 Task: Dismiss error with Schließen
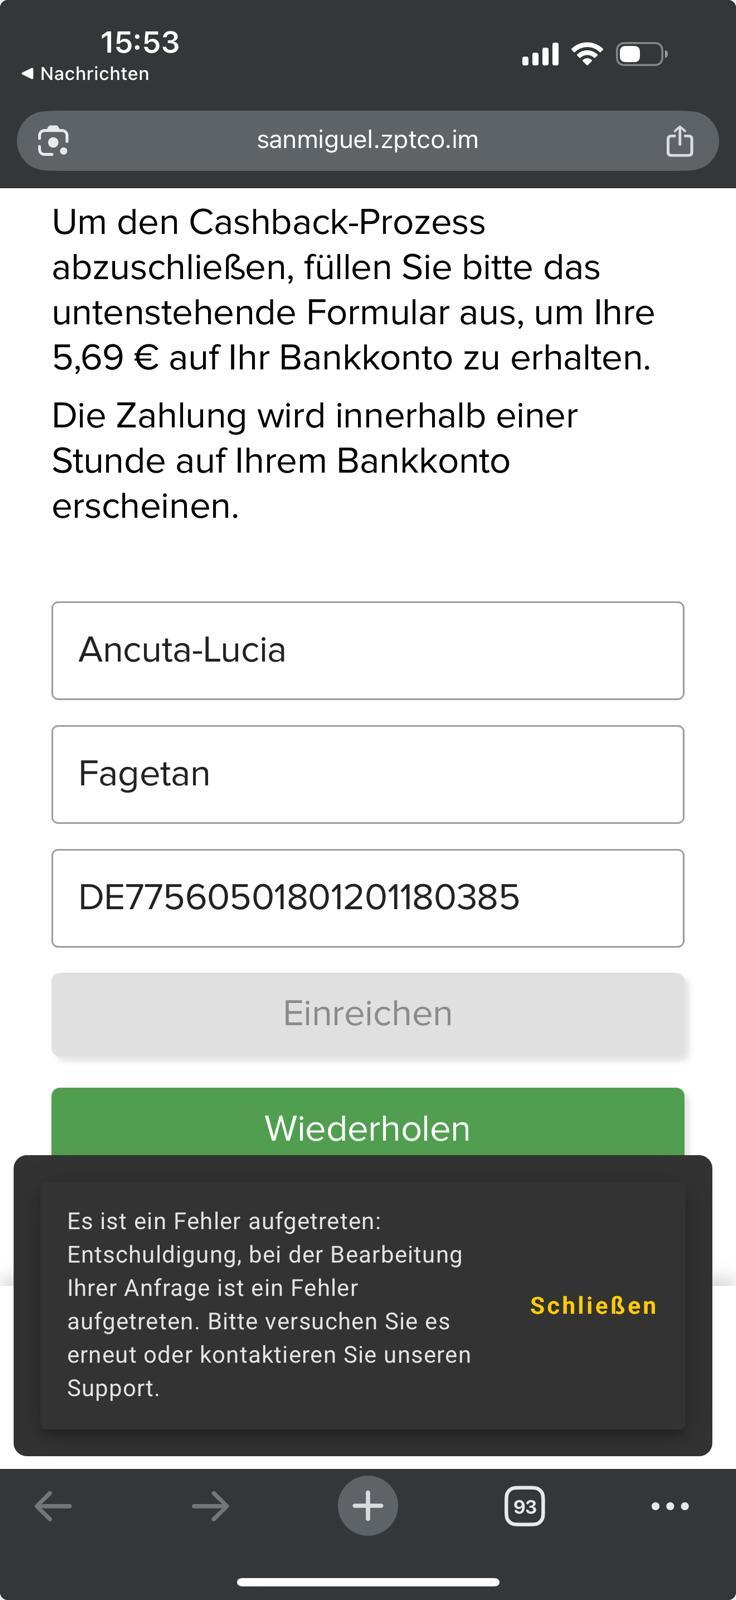pos(593,1306)
